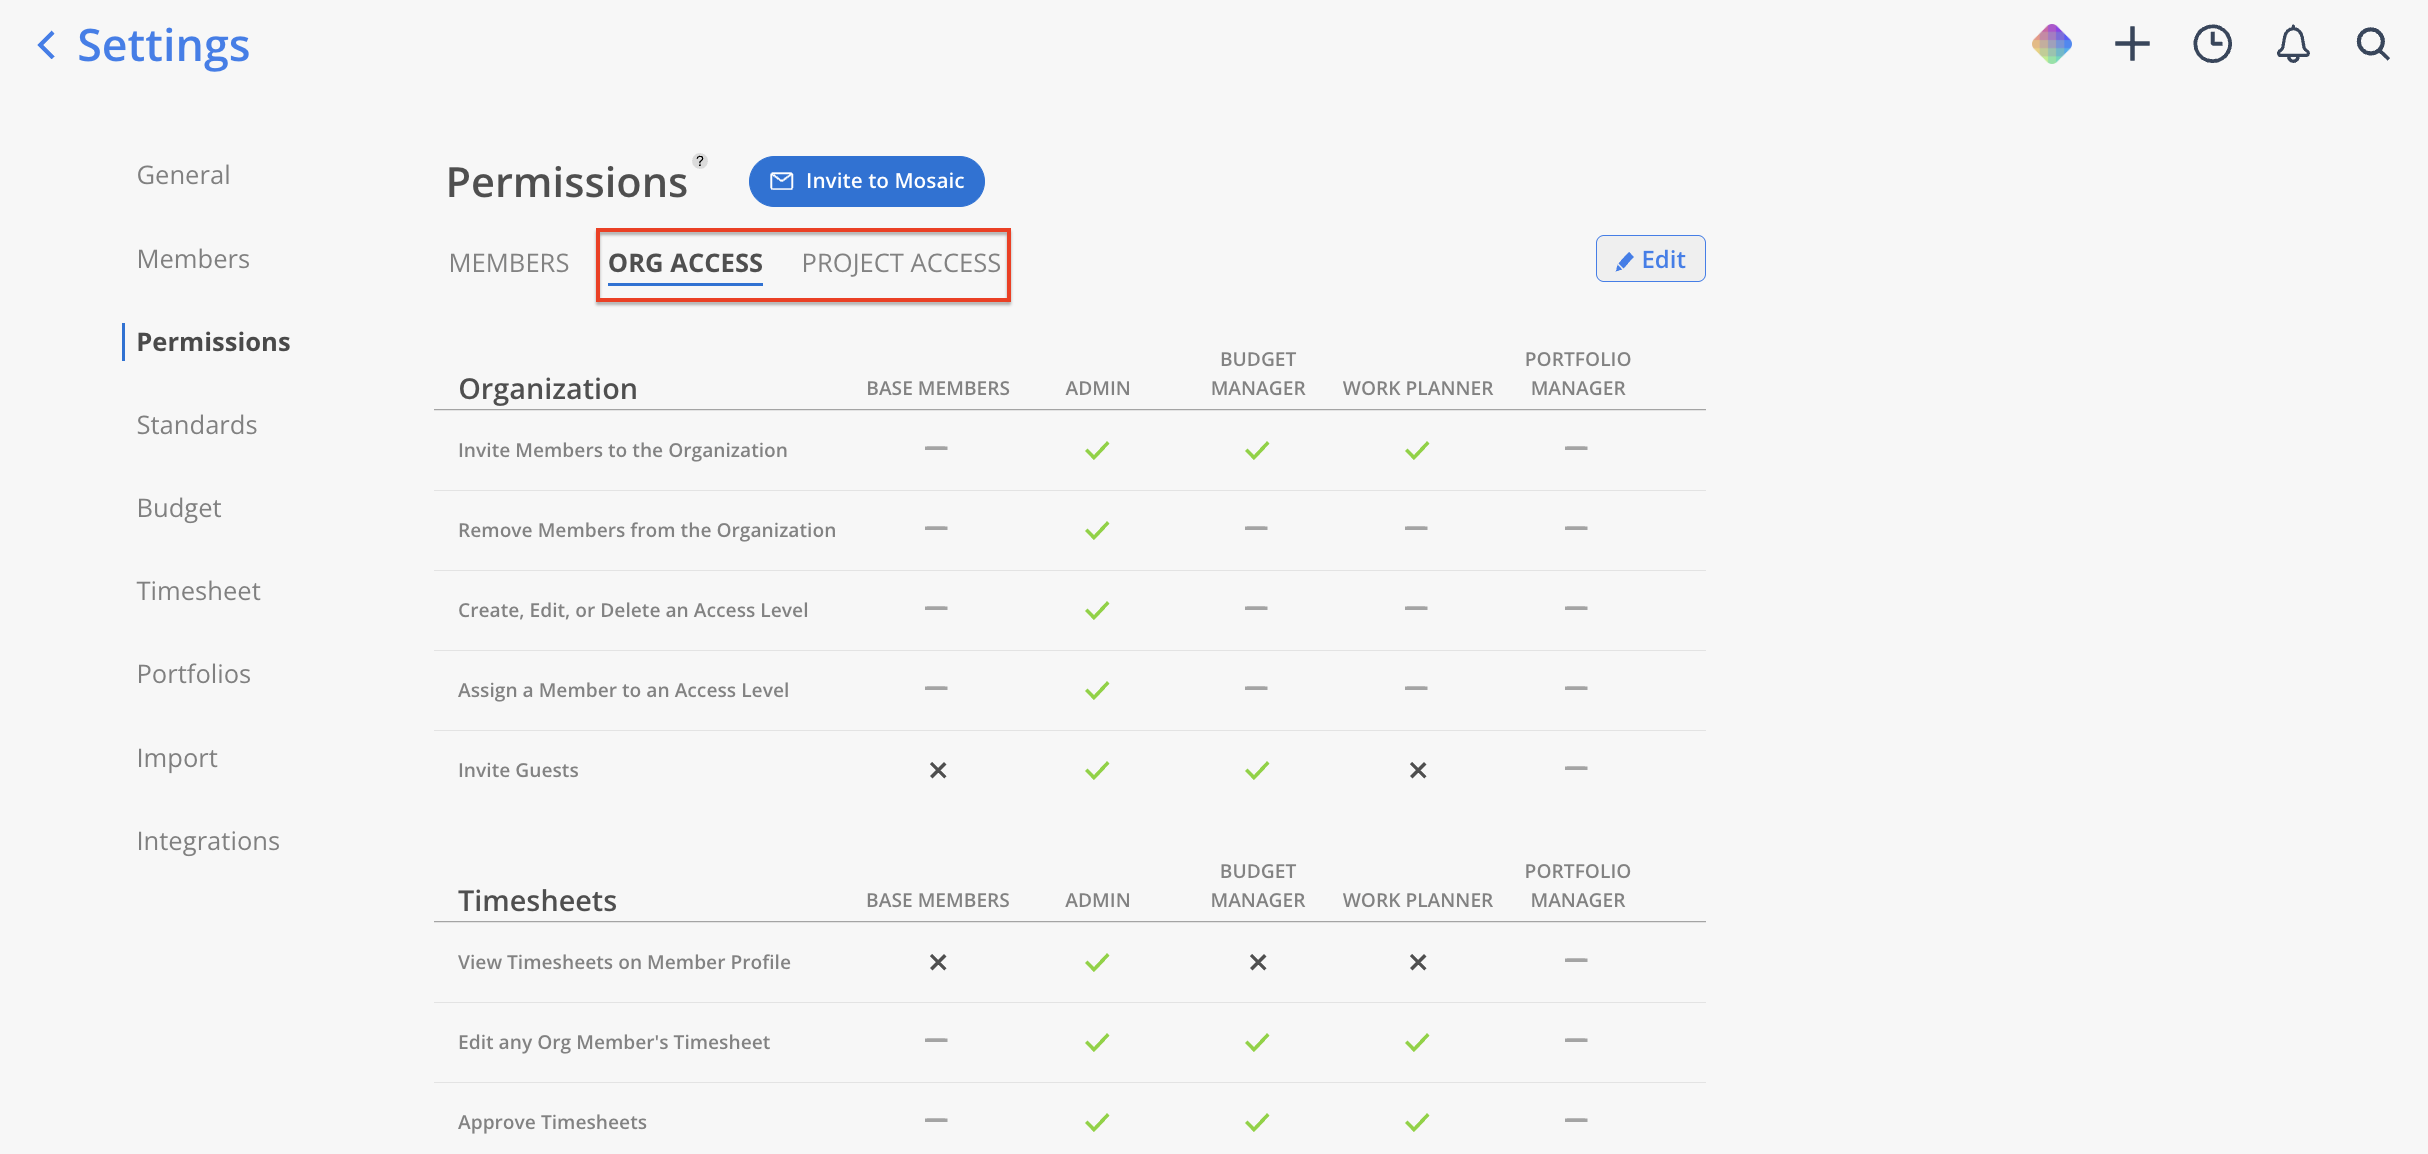Viewport: 2428px width, 1154px height.
Task: Click WORK PLANNER header in Timesheets table
Action: click(1417, 900)
